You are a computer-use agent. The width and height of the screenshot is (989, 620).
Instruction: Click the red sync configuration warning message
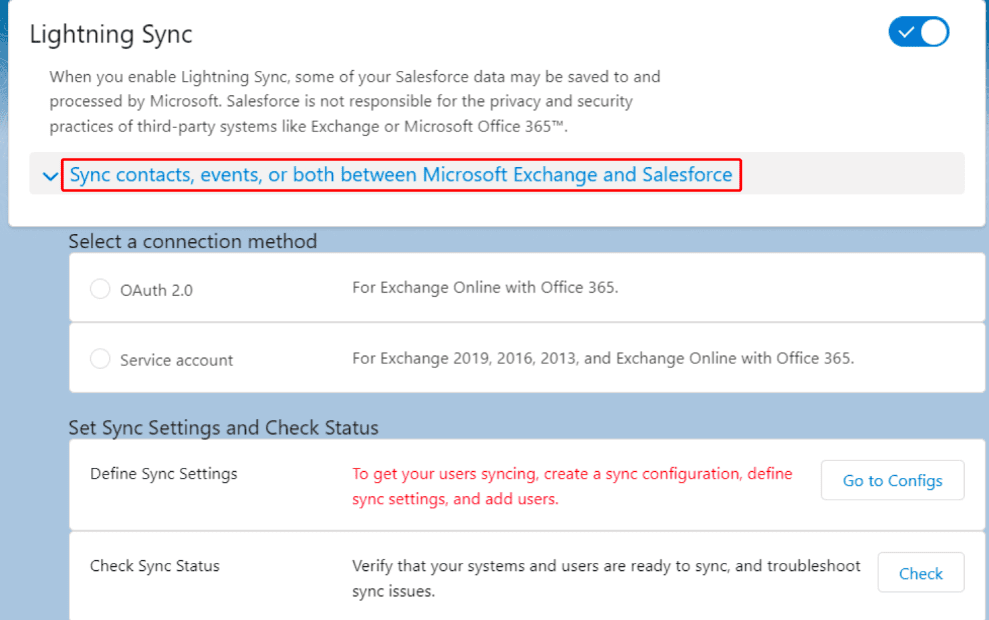coord(572,486)
